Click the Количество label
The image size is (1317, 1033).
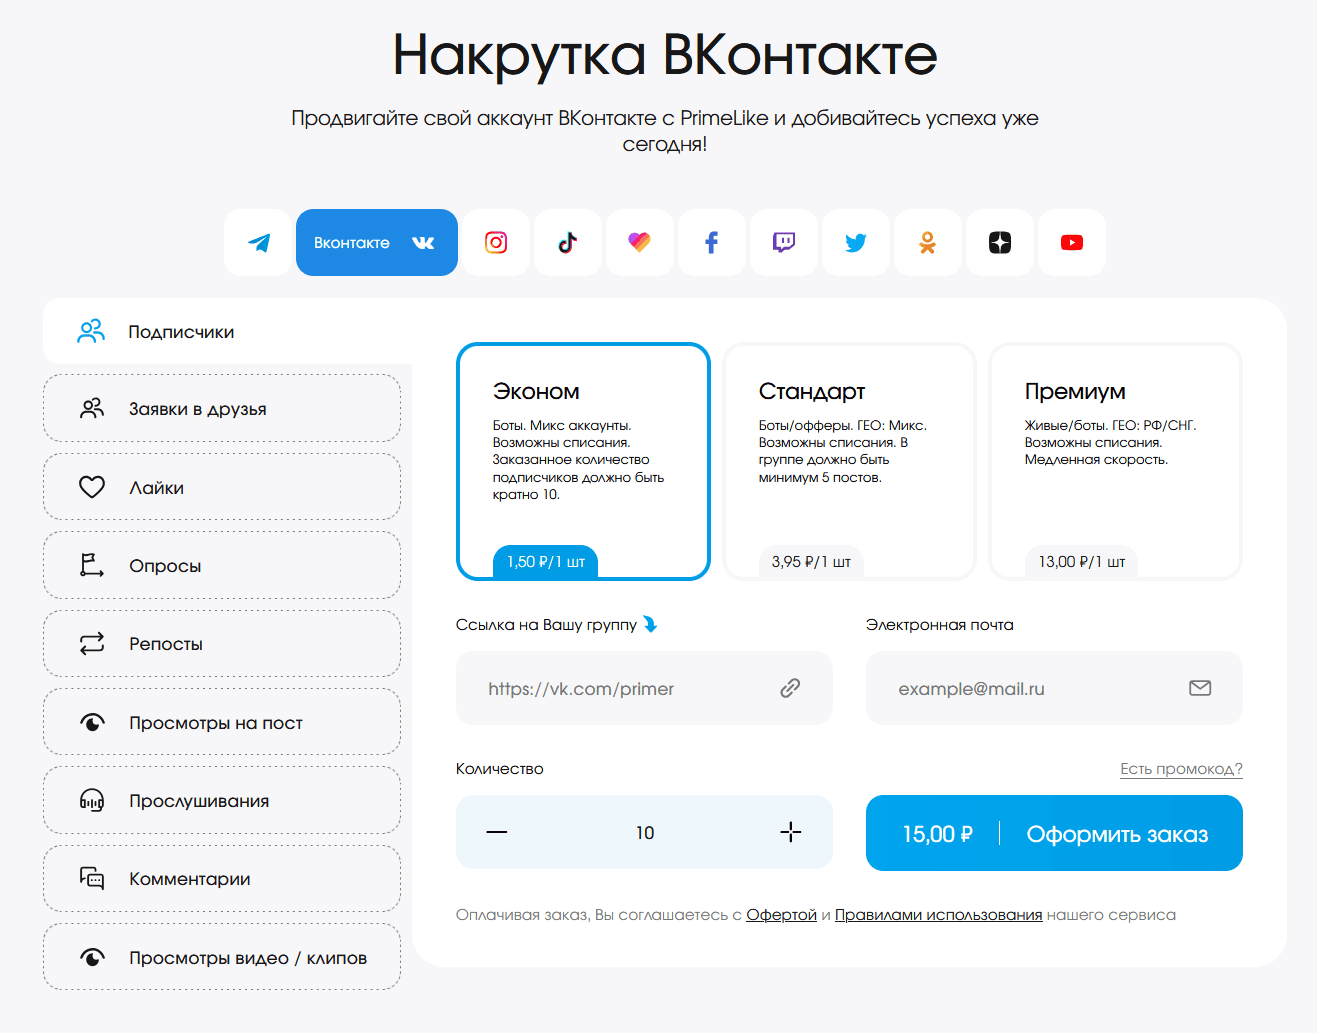click(500, 769)
